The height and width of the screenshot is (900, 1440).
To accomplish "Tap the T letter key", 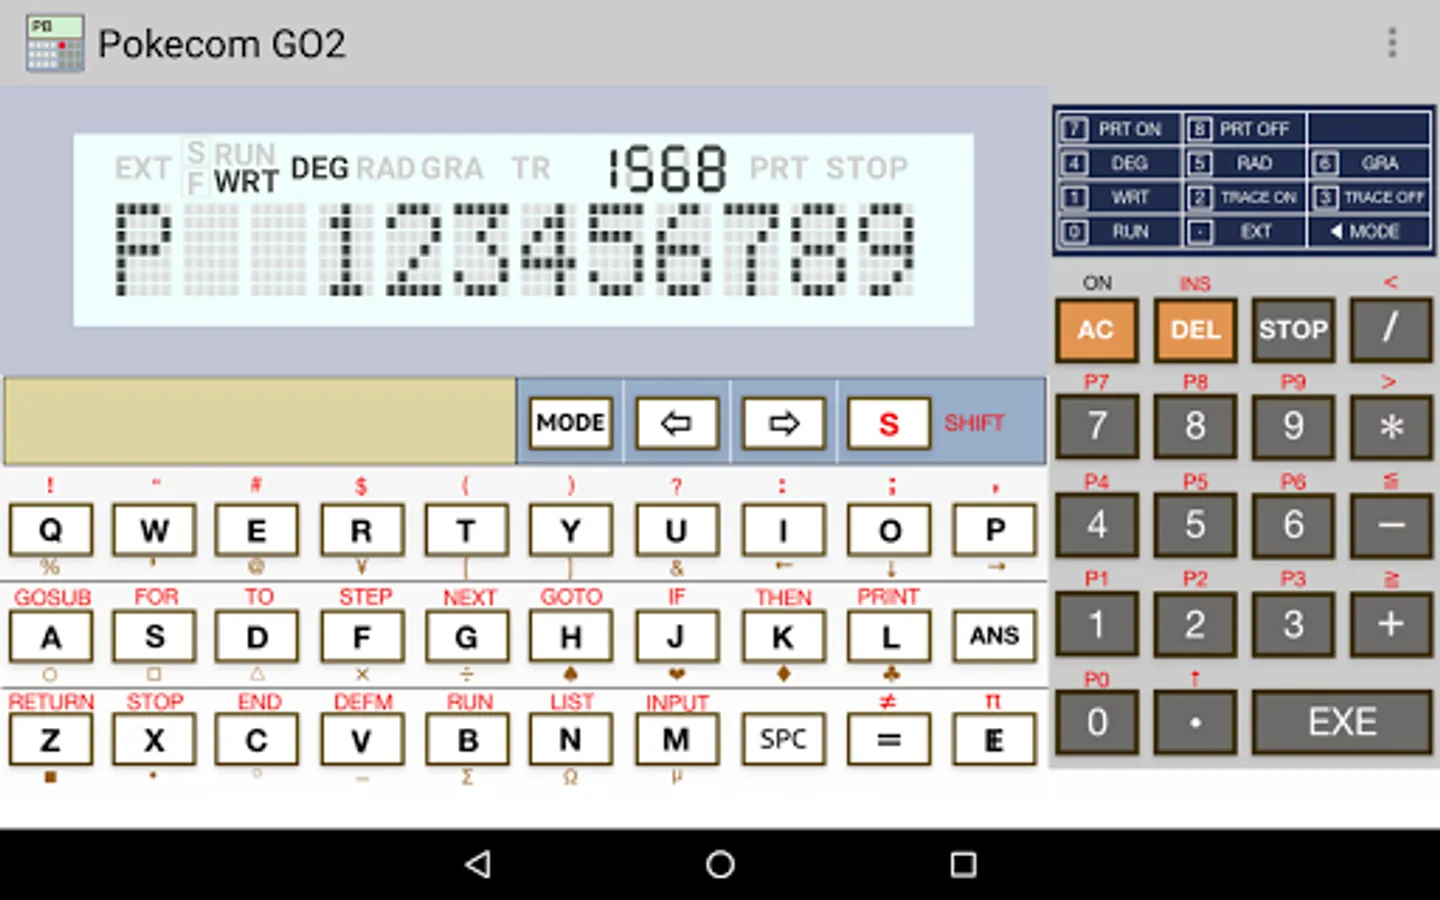I will coord(466,530).
